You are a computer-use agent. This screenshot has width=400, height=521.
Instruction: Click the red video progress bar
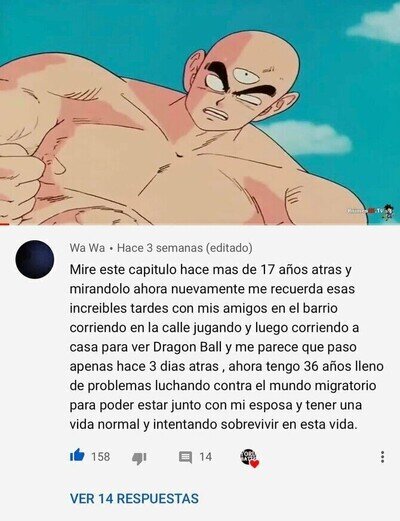tap(5, 224)
